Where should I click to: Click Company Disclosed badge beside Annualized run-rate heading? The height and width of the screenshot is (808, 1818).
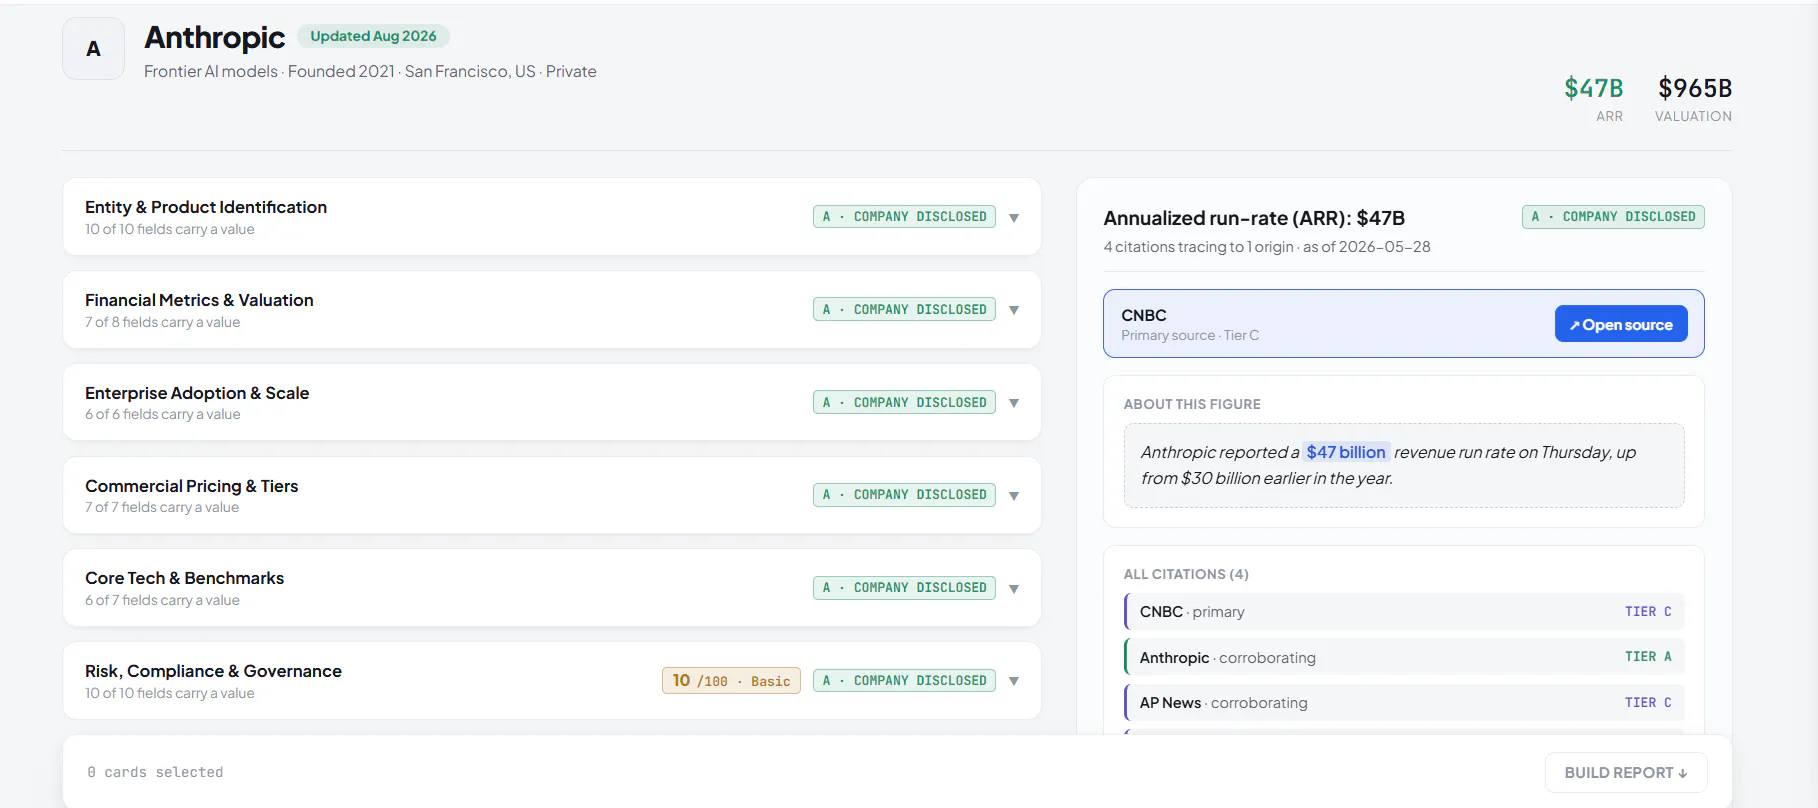coord(1613,216)
